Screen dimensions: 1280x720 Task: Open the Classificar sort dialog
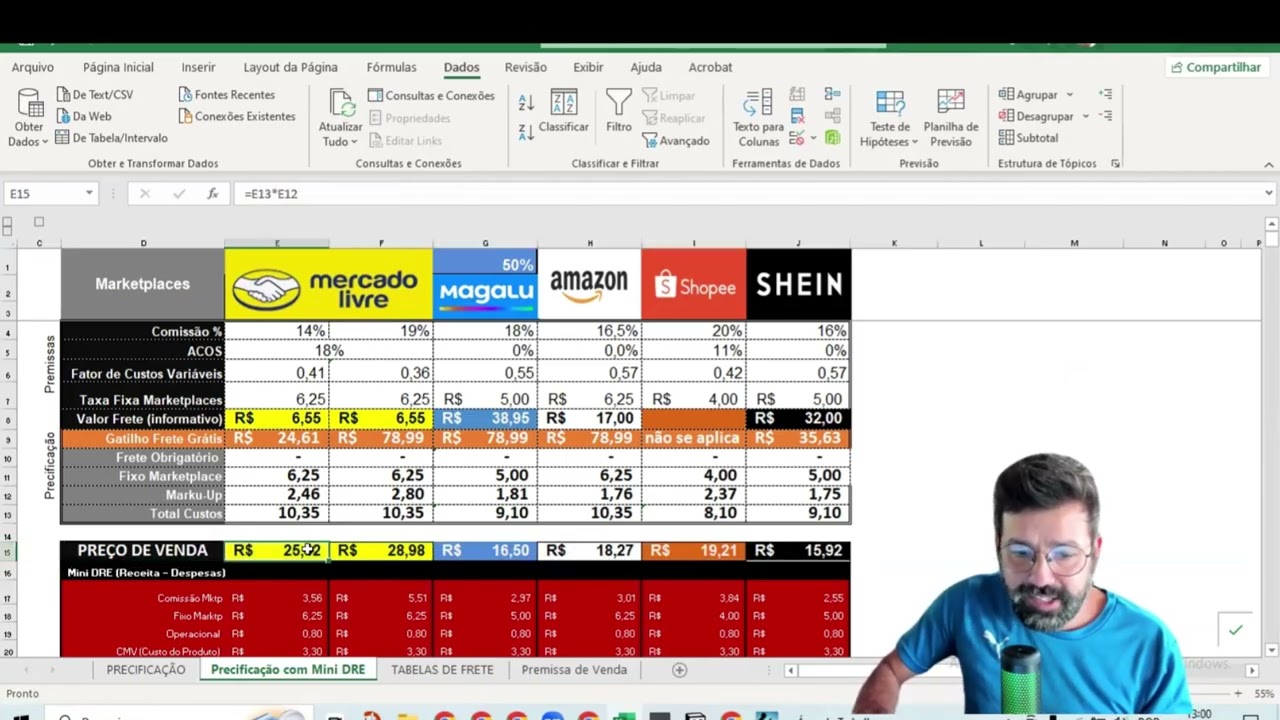point(563,111)
